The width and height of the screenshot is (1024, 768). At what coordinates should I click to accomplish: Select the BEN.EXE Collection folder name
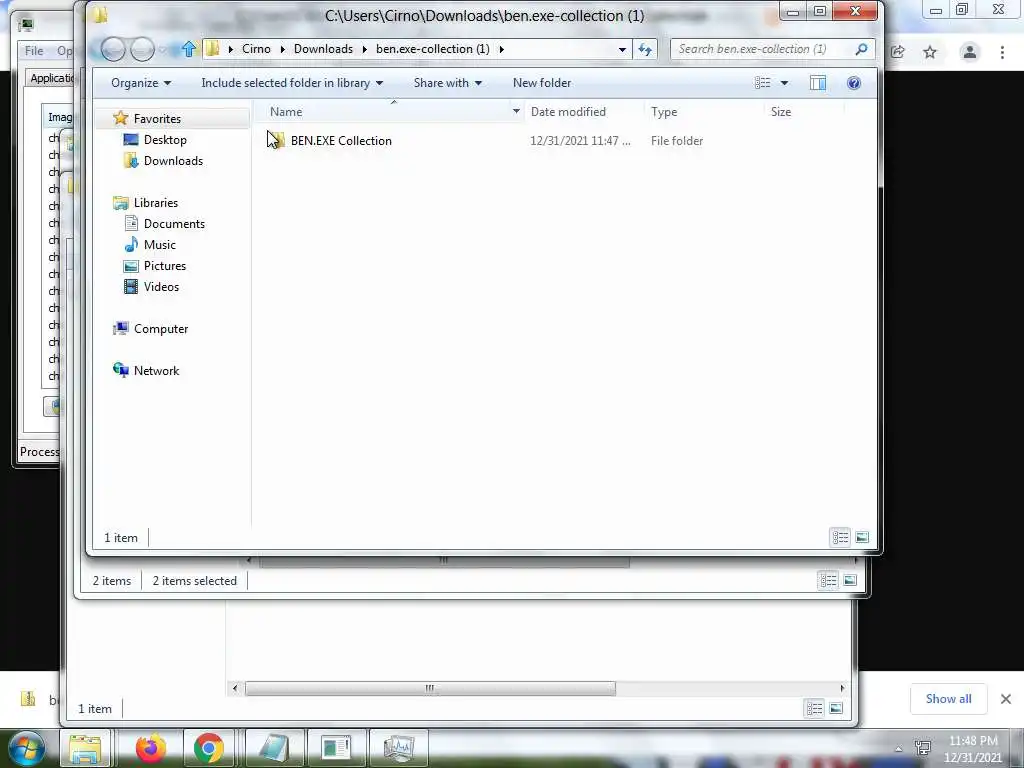pyautogui.click(x=341, y=140)
